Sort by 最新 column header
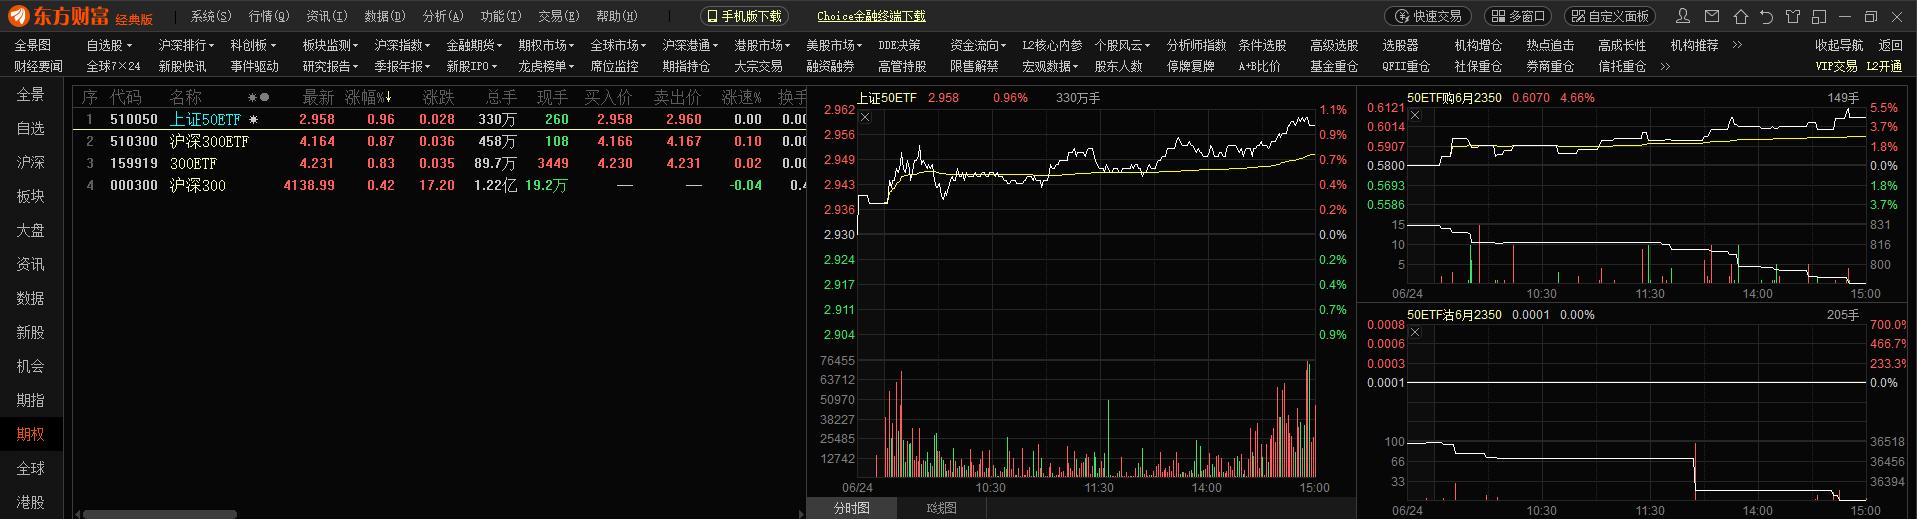This screenshot has width=1917, height=519. (x=318, y=97)
